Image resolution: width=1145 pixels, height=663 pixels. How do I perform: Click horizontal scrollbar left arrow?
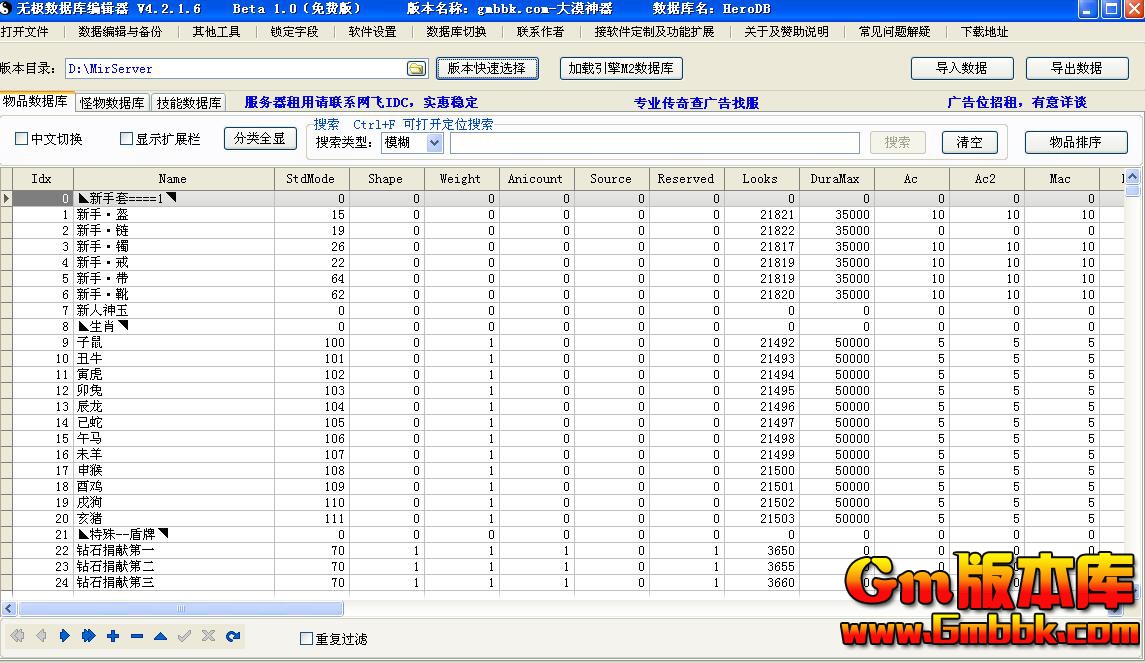9,608
